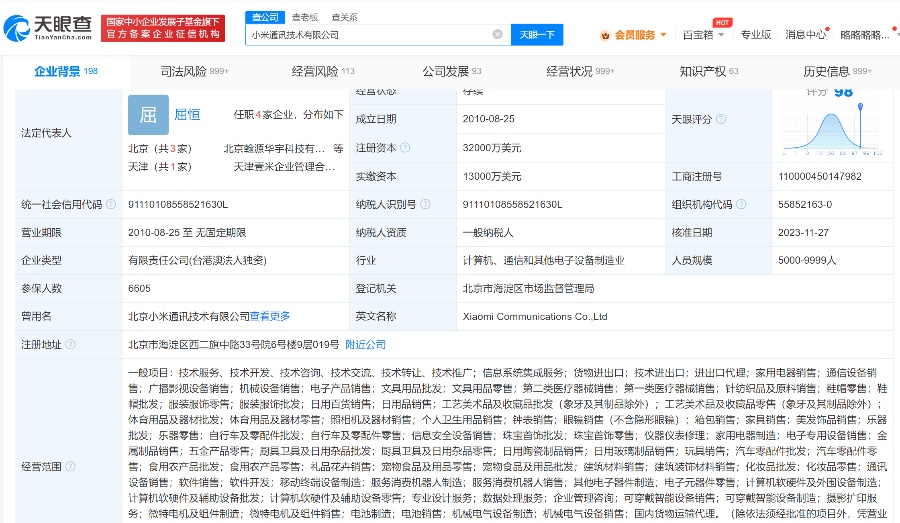Click the establishment date 2010-08-25

pos(488,119)
